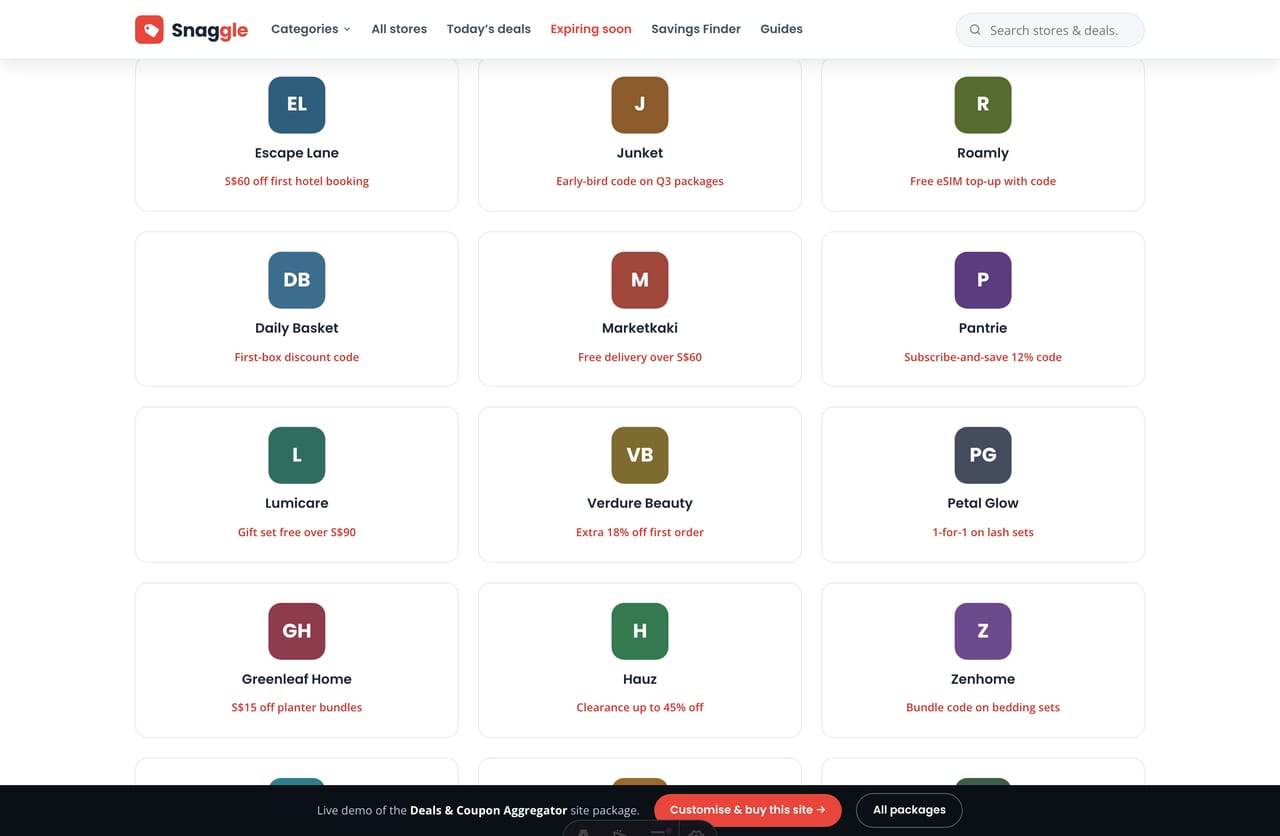Click 'Clearance up to 45% off' text
The image size is (1280, 836).
click(640, 707)
